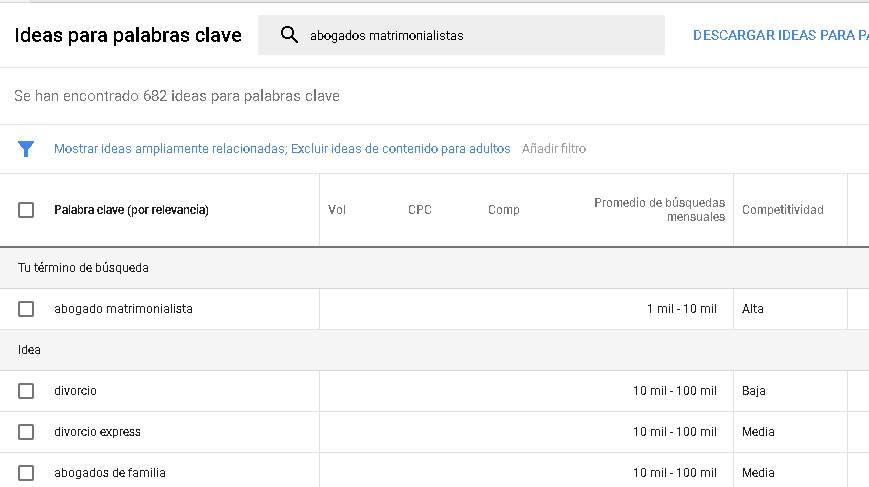Click the keyword abogados de familia
The height and width of the screenshot is (487, 869).
110,473
